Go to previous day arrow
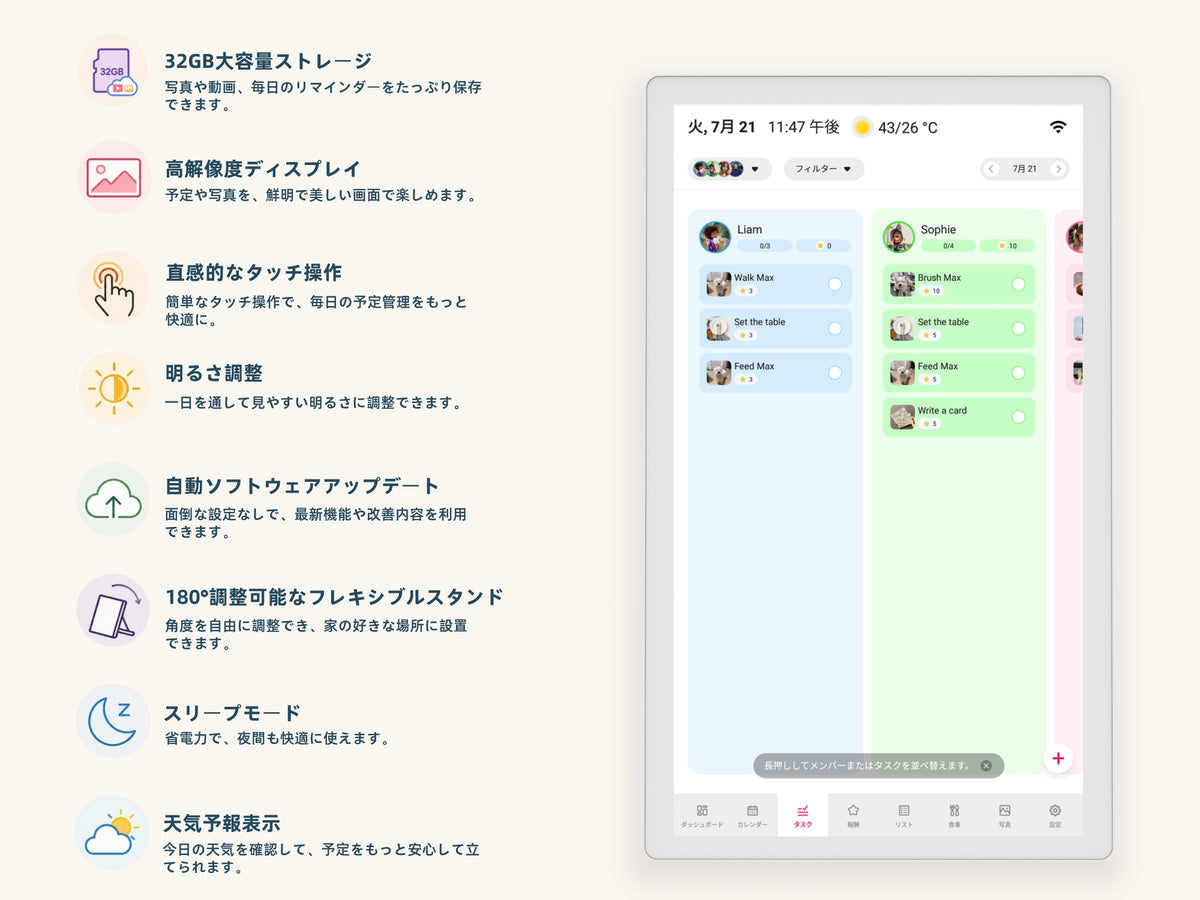Viewport: 1200px width, 900px height. tap(991, 169)
